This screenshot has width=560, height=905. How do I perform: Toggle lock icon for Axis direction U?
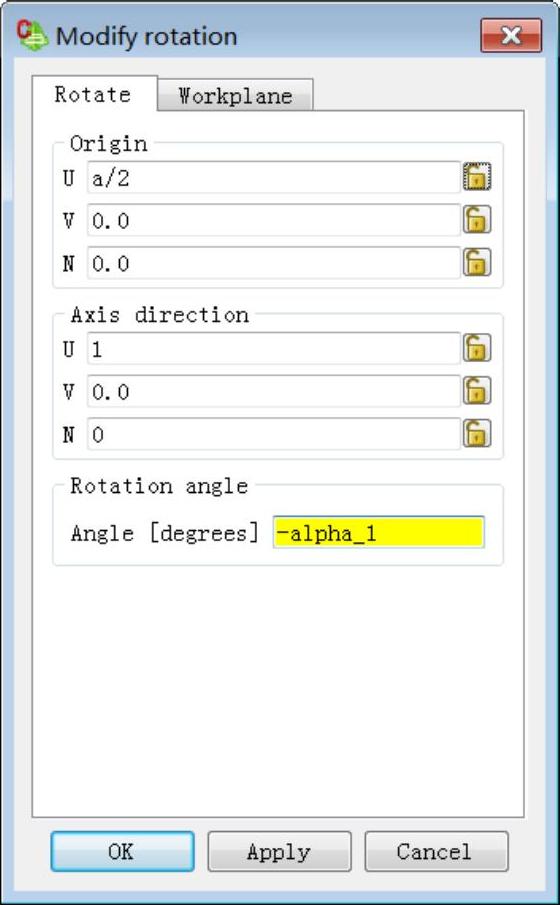coord(477,348)
